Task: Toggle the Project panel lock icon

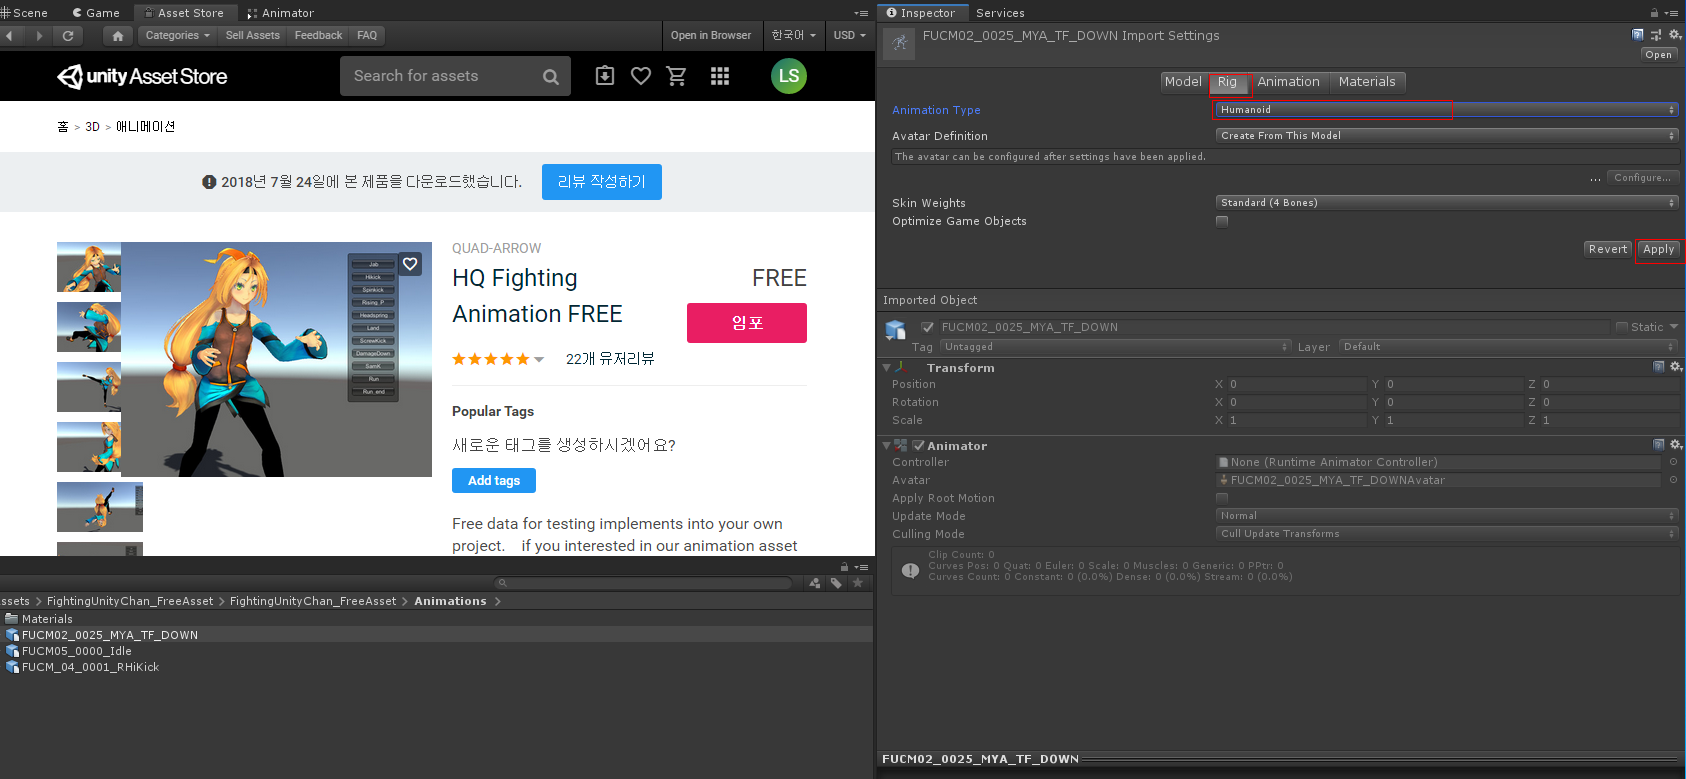Action: [x=844, y=567]
